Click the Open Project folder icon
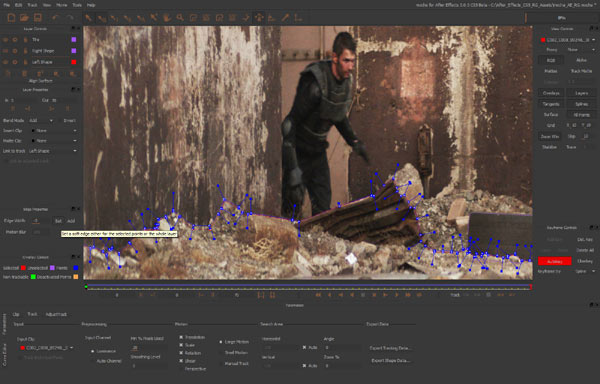The width and height of the screenshot is (600, 384). (x=24, y=18)
